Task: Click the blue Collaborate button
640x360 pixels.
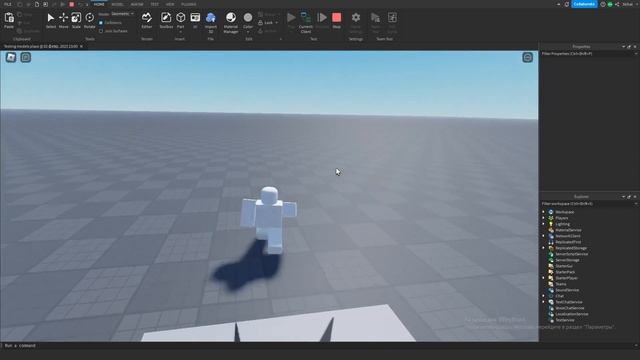Action: [x=584, y=4]
